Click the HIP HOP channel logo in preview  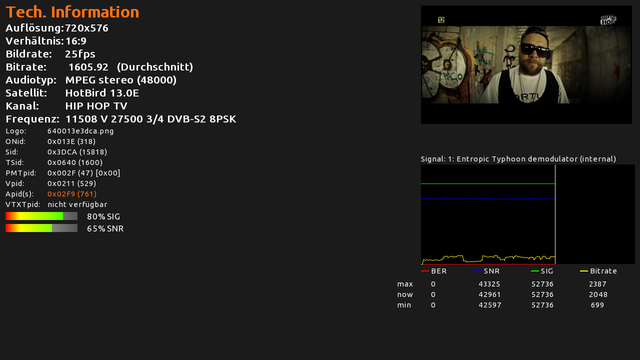tap(608, 20)
